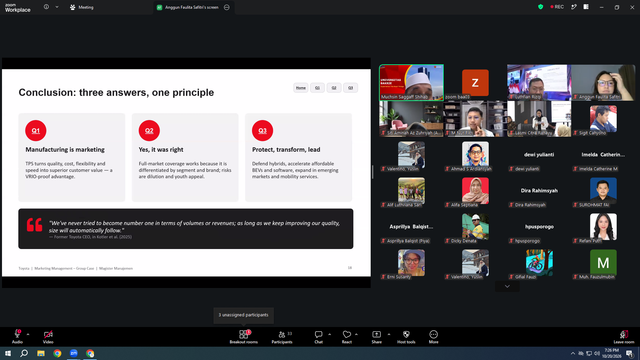This screenshot has height=360, width=640.
Task: Click Q1 navigation button on slide
Action: 317,88
